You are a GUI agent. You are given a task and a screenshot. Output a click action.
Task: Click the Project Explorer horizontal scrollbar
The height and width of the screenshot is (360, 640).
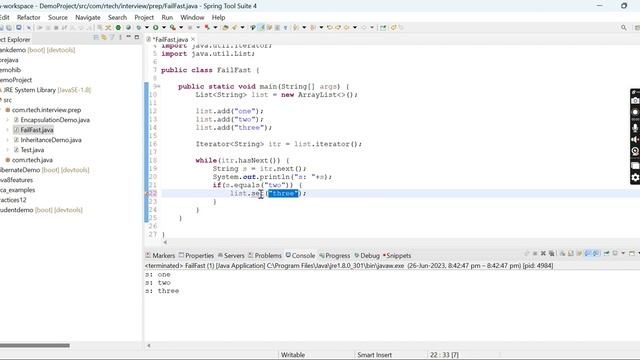tap(35, 345)
